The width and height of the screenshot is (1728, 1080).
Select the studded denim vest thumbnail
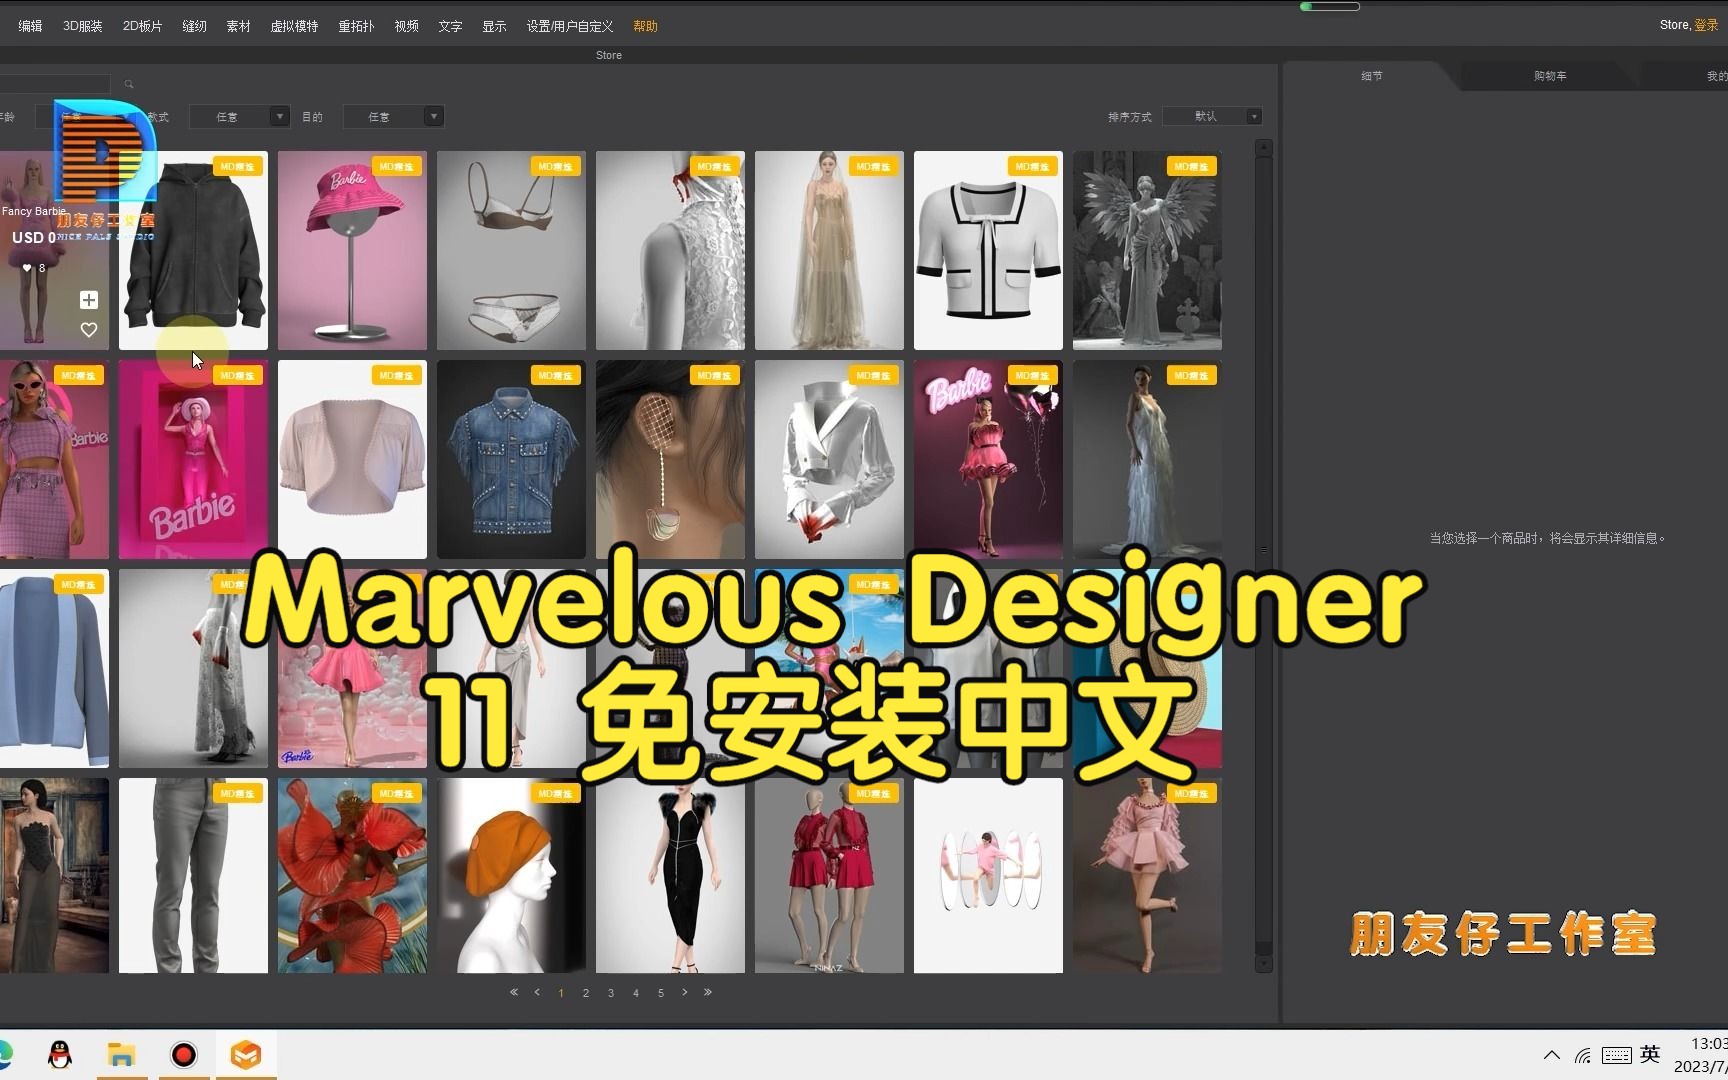511,459
